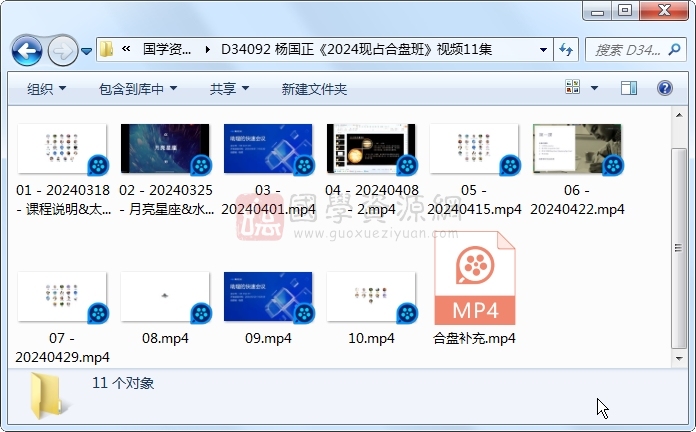Expand hidden parent folders chevron in address bar
The height and width of the screenshot is (432, 696).
[126, 49]
